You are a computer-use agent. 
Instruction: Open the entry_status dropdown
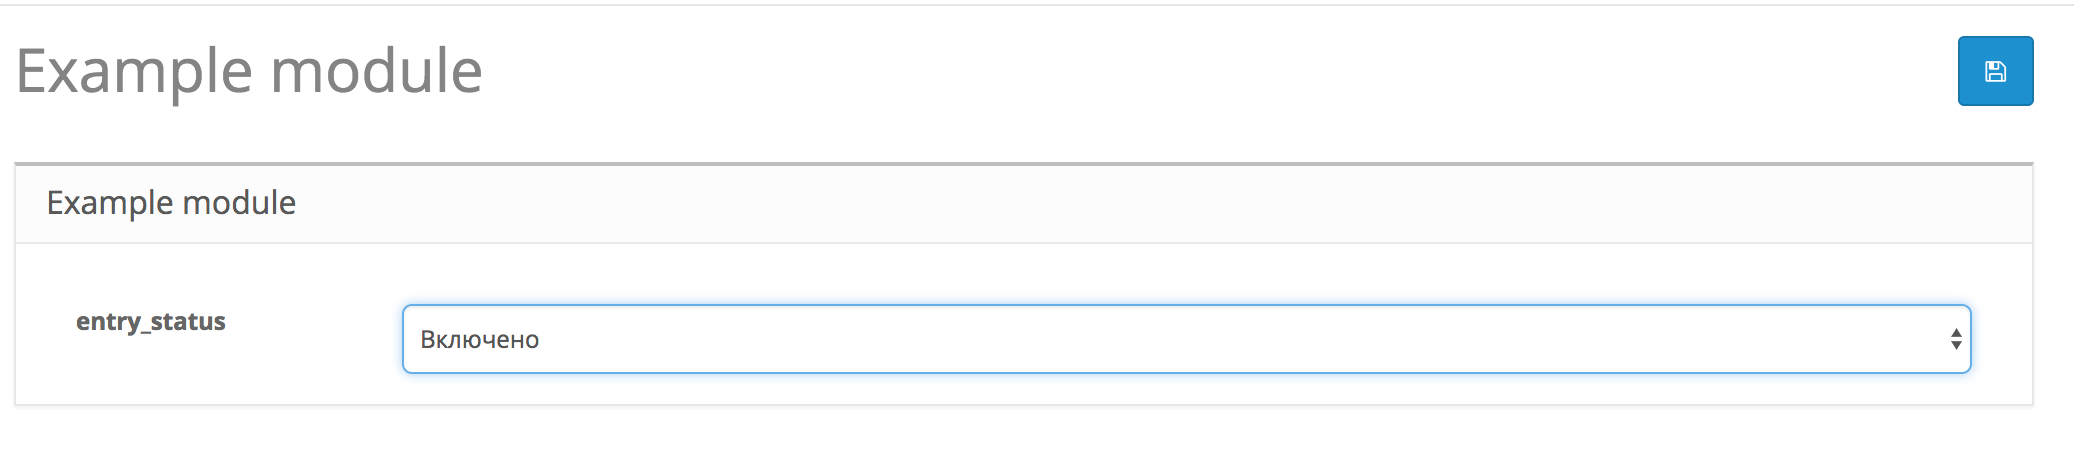[1186, 339]
